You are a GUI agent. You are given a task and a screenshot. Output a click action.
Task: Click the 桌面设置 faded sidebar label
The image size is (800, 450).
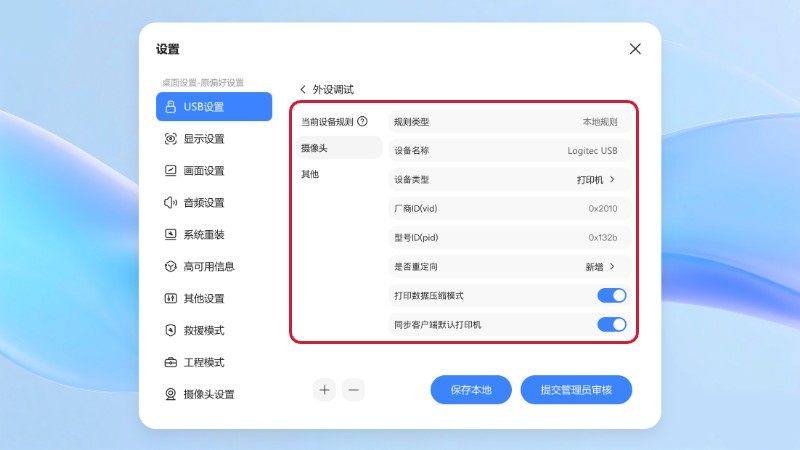203,83
